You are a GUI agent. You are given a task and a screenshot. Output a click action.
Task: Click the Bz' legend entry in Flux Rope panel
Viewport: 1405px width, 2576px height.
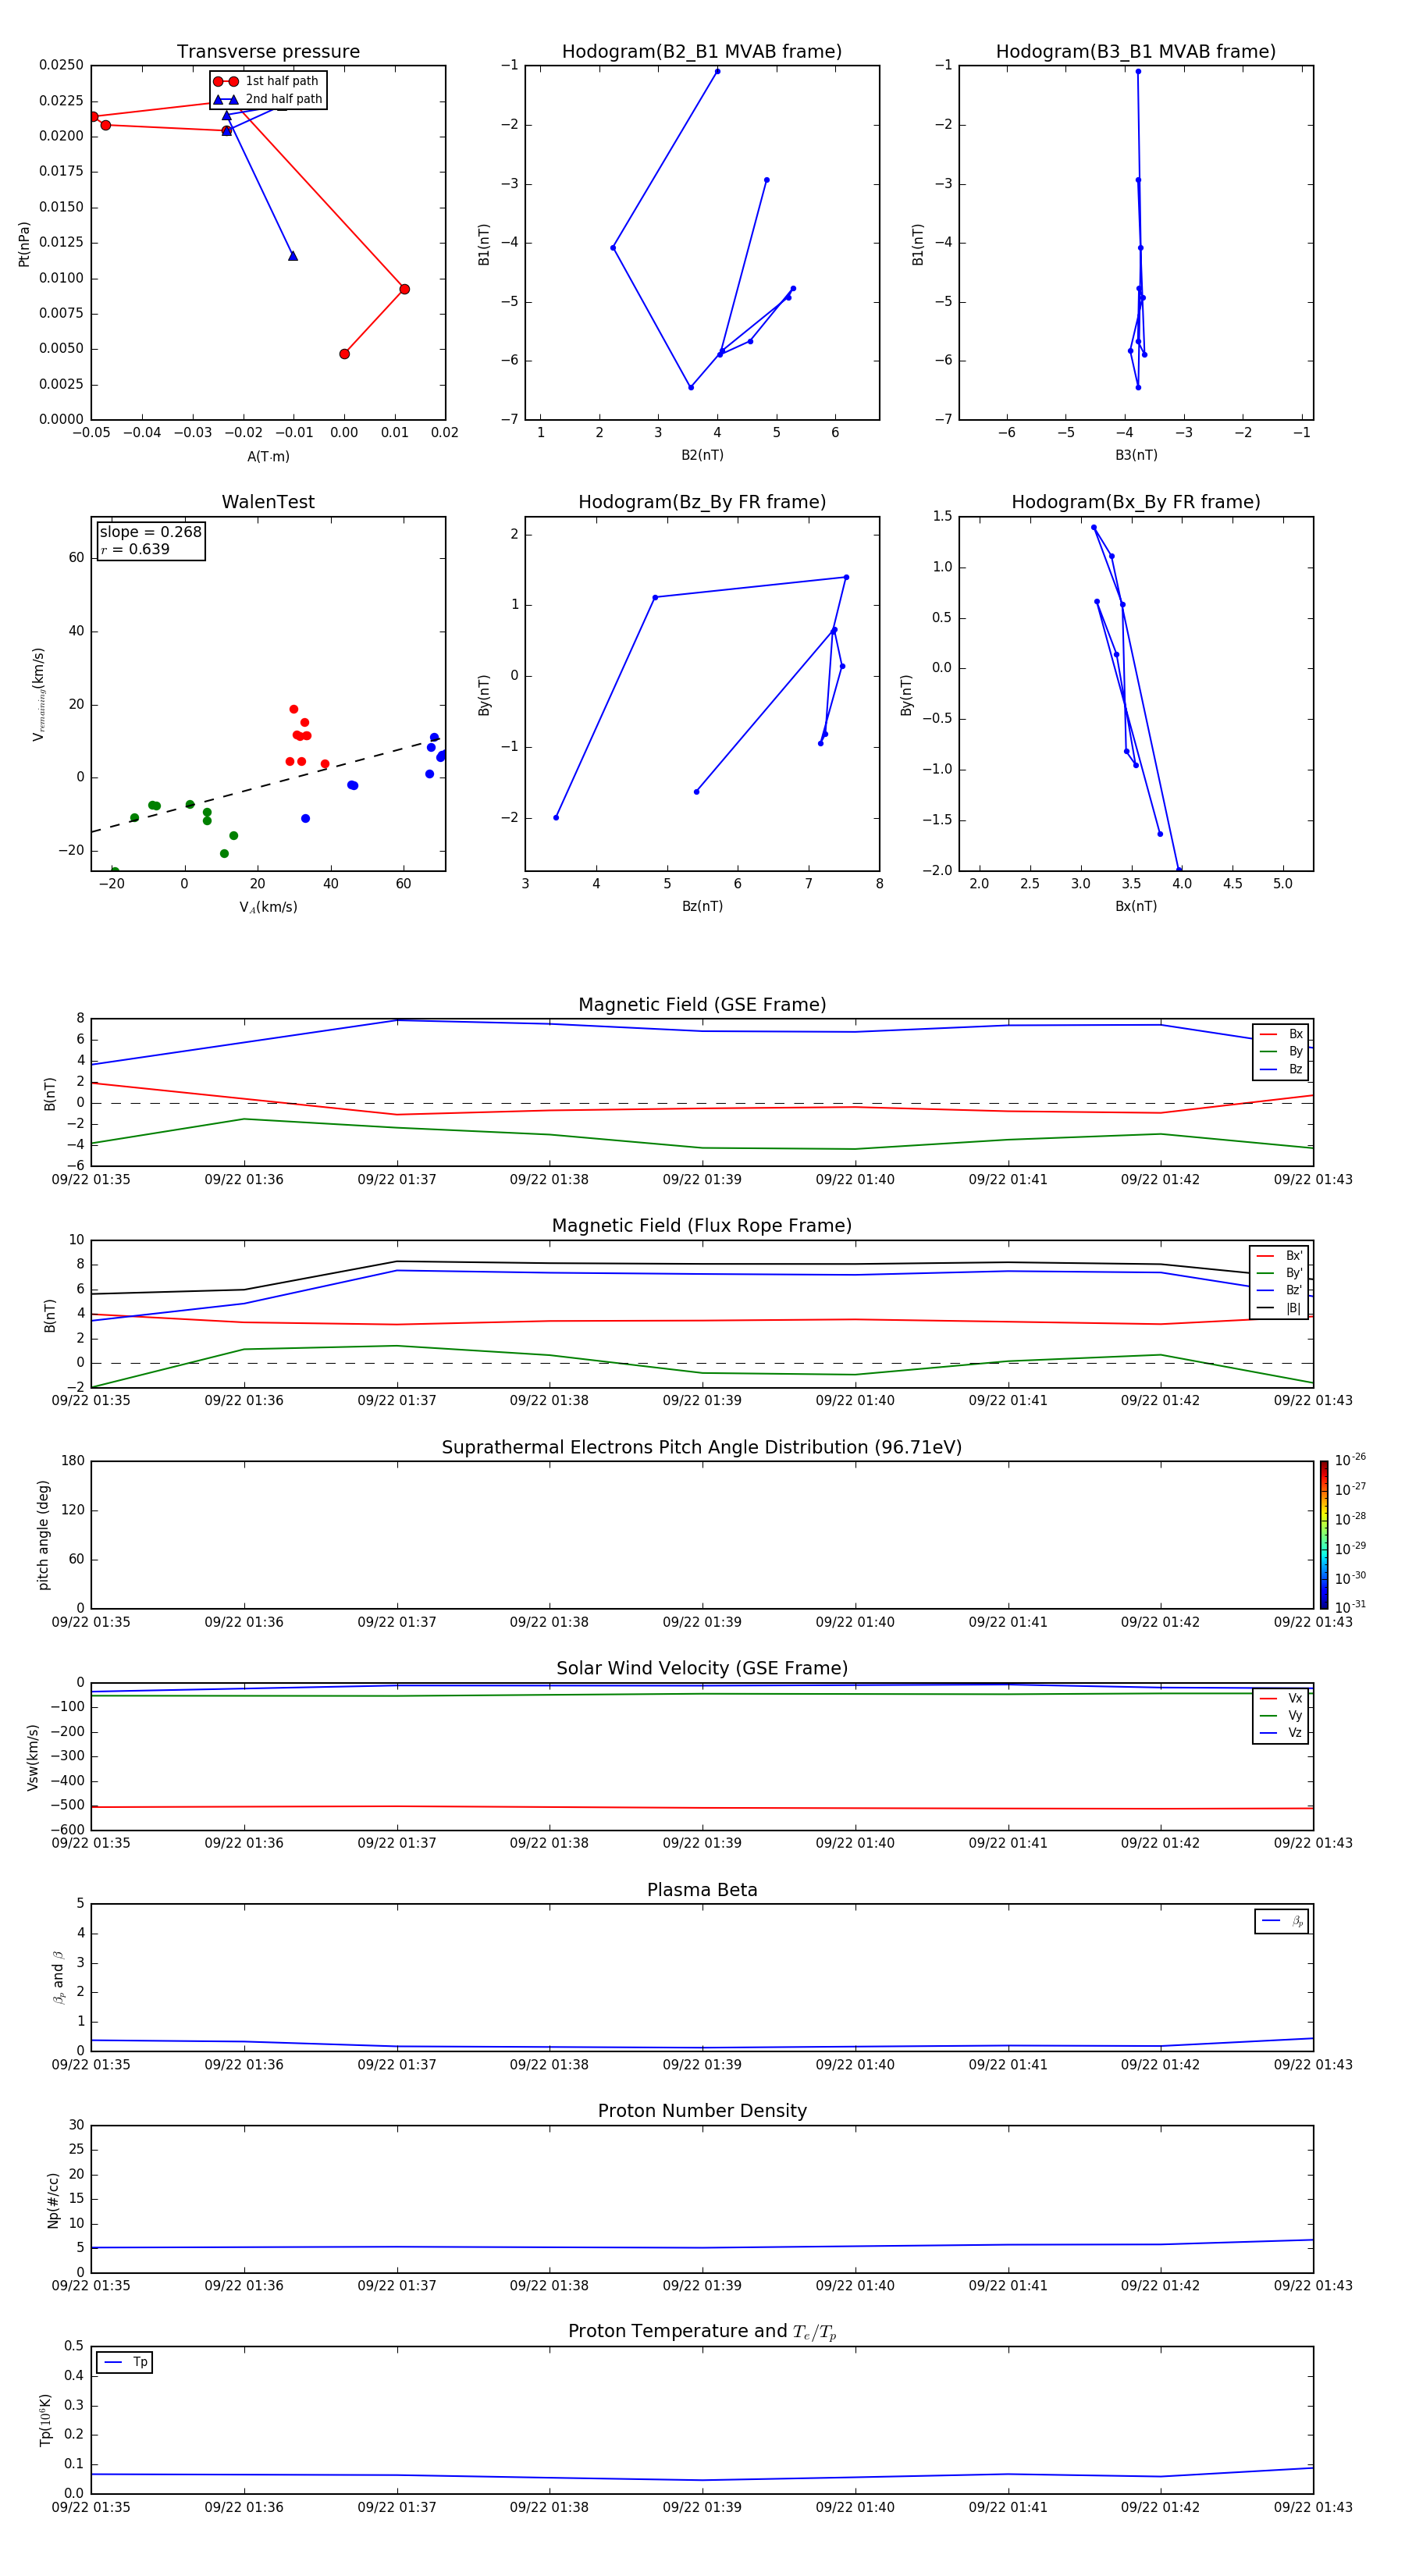1280,1290
